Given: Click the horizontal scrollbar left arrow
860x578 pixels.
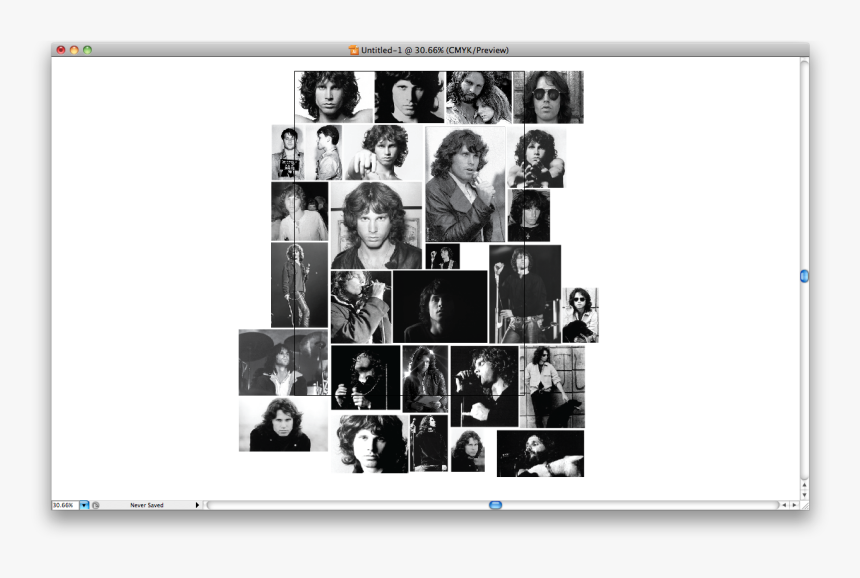Looking at the screenshot, I should pyautogui.click(x=786, y=504).
